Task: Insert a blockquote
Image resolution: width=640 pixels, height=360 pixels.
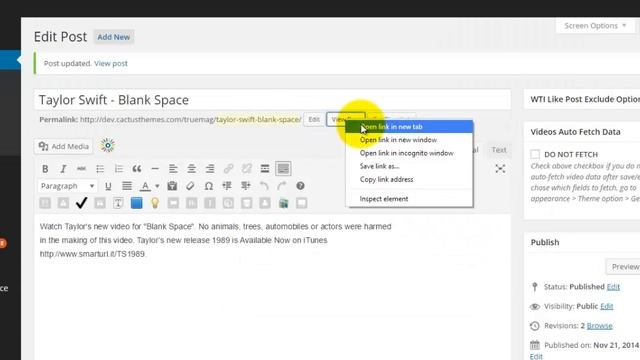Action: click(137, 169)
